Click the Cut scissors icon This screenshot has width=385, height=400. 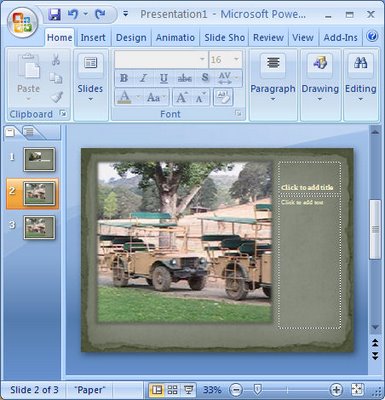(x=56, y=60)
